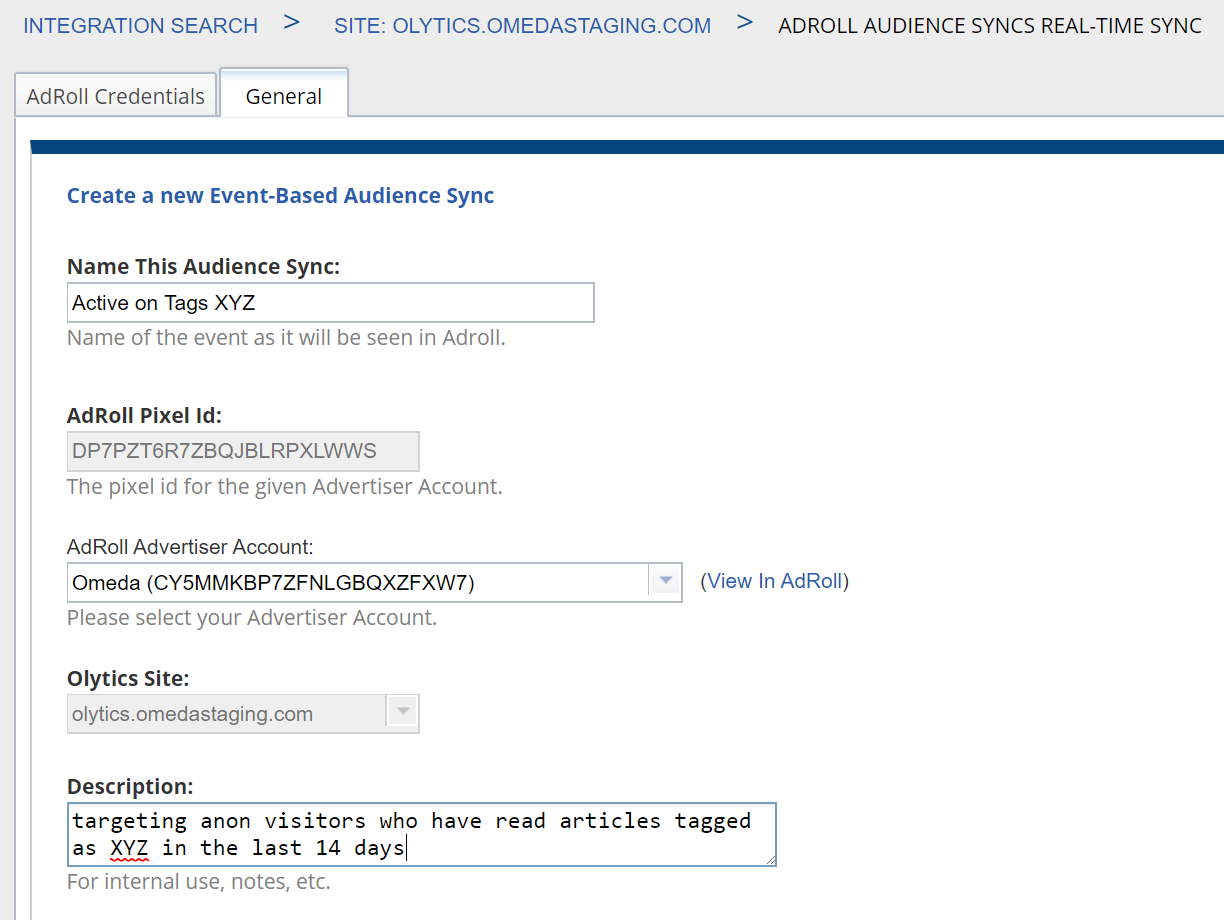Click the Advertiser Account dropdown arrow
Image resolution: width=1224 pixels, height=920 pixels.
tap(665, 582)
